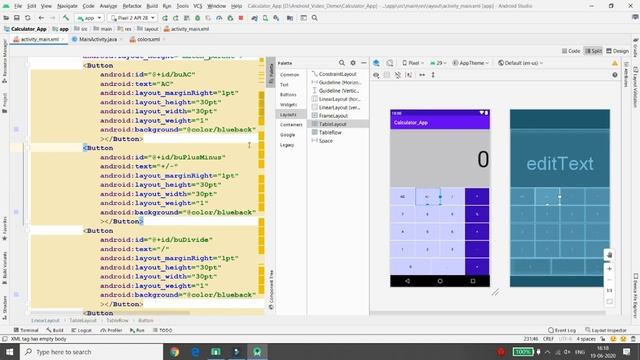Select the Legacy palette category

[x=287, y=144]
